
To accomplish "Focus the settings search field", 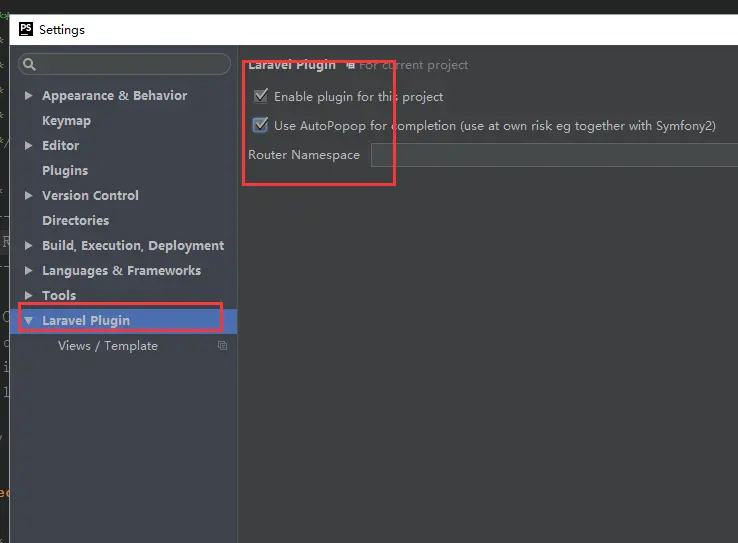I will (x=124, y=64).
